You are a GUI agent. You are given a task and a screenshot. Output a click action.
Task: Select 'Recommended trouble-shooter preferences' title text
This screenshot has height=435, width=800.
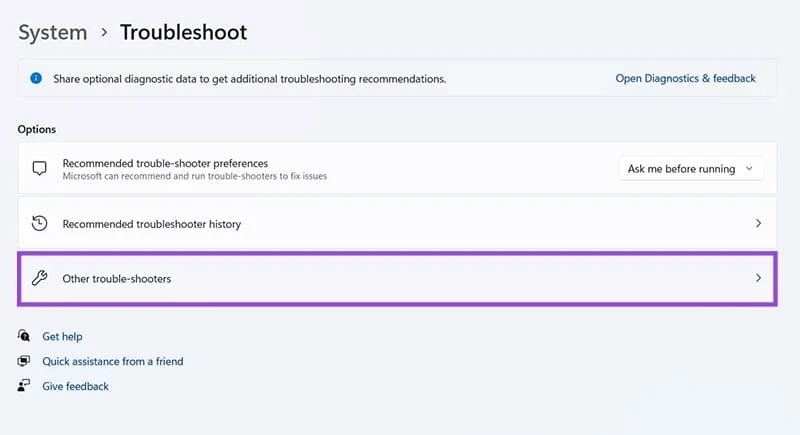165,162
